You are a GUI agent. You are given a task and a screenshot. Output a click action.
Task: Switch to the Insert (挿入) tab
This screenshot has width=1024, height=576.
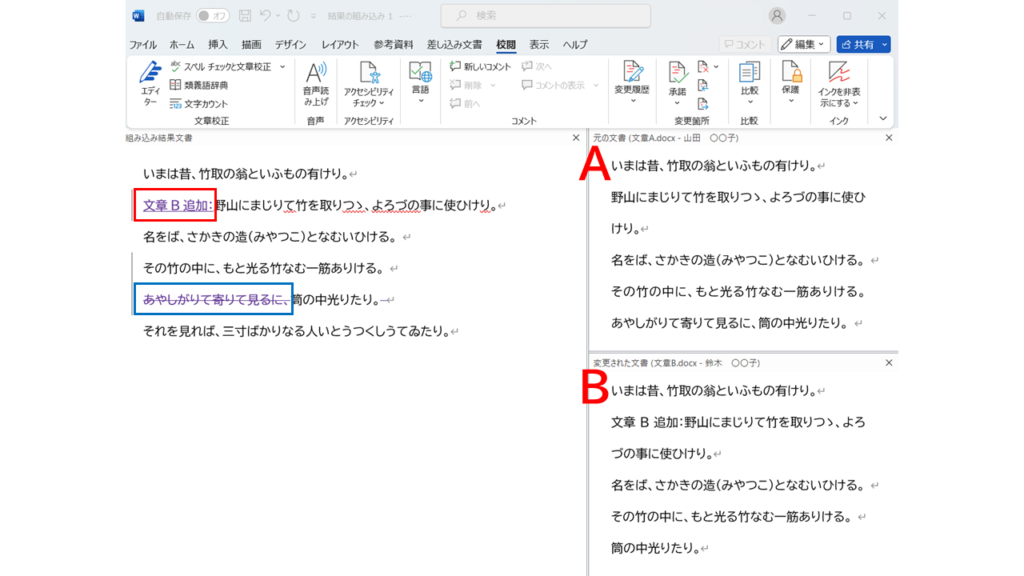point(217,44)
